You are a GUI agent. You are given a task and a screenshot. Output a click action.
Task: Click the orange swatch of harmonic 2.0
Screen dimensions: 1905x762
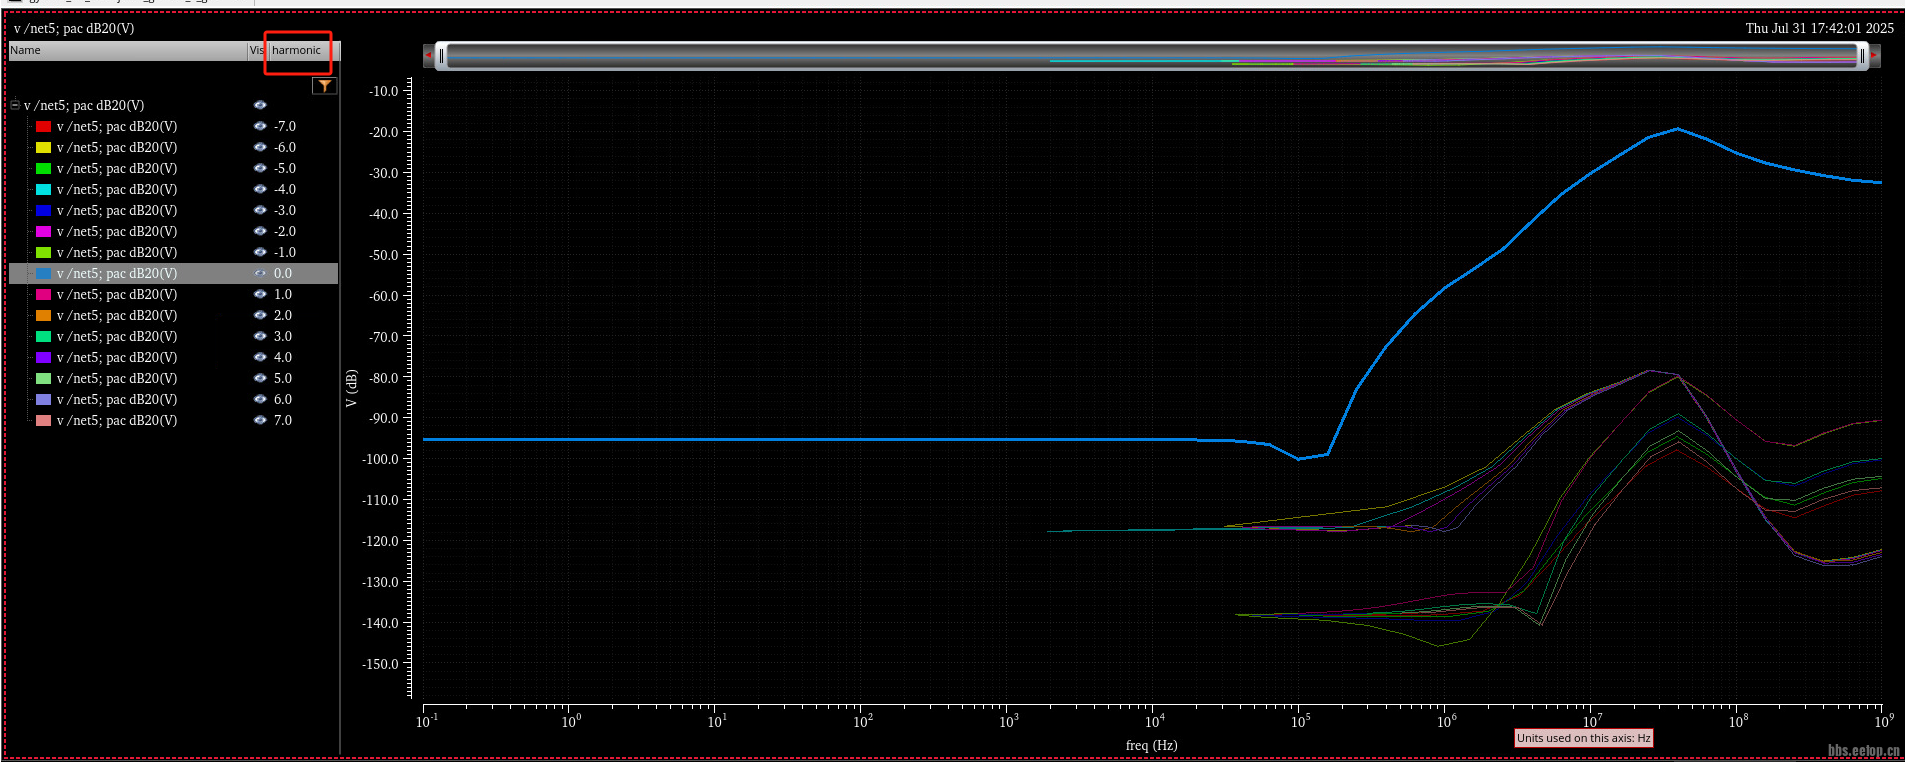43,315
